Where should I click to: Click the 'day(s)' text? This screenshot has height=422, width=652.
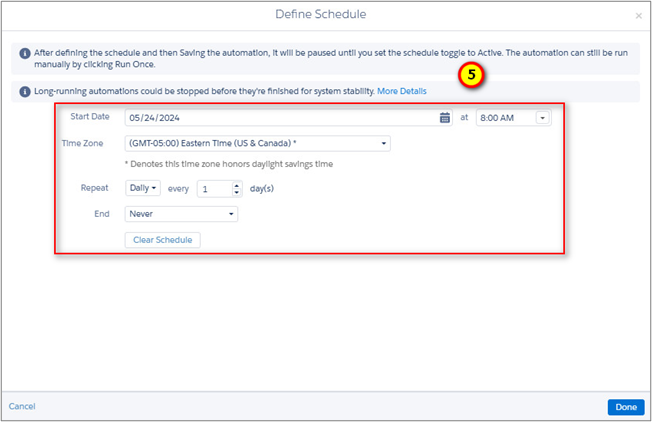[x=262, y=189]
